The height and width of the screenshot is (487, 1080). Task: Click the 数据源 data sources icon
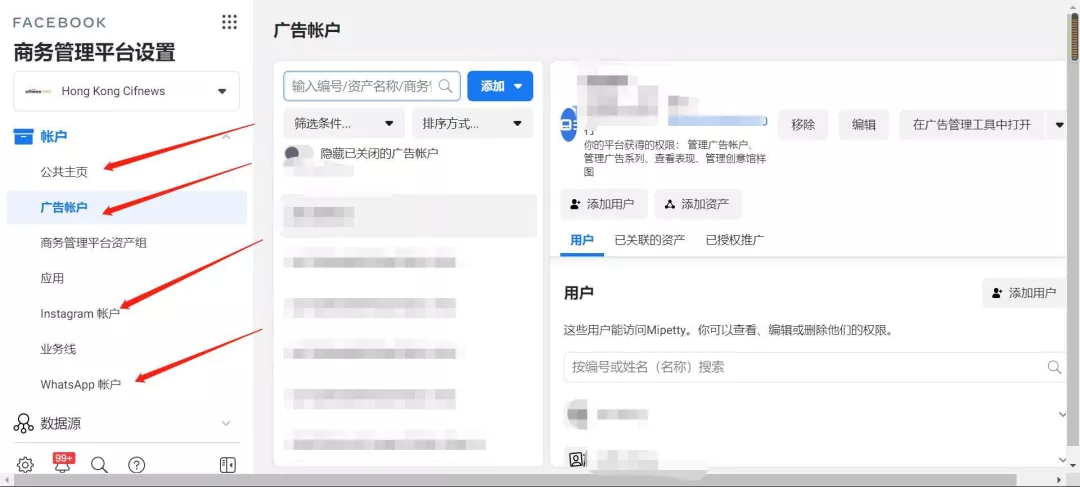click(24, 423)
